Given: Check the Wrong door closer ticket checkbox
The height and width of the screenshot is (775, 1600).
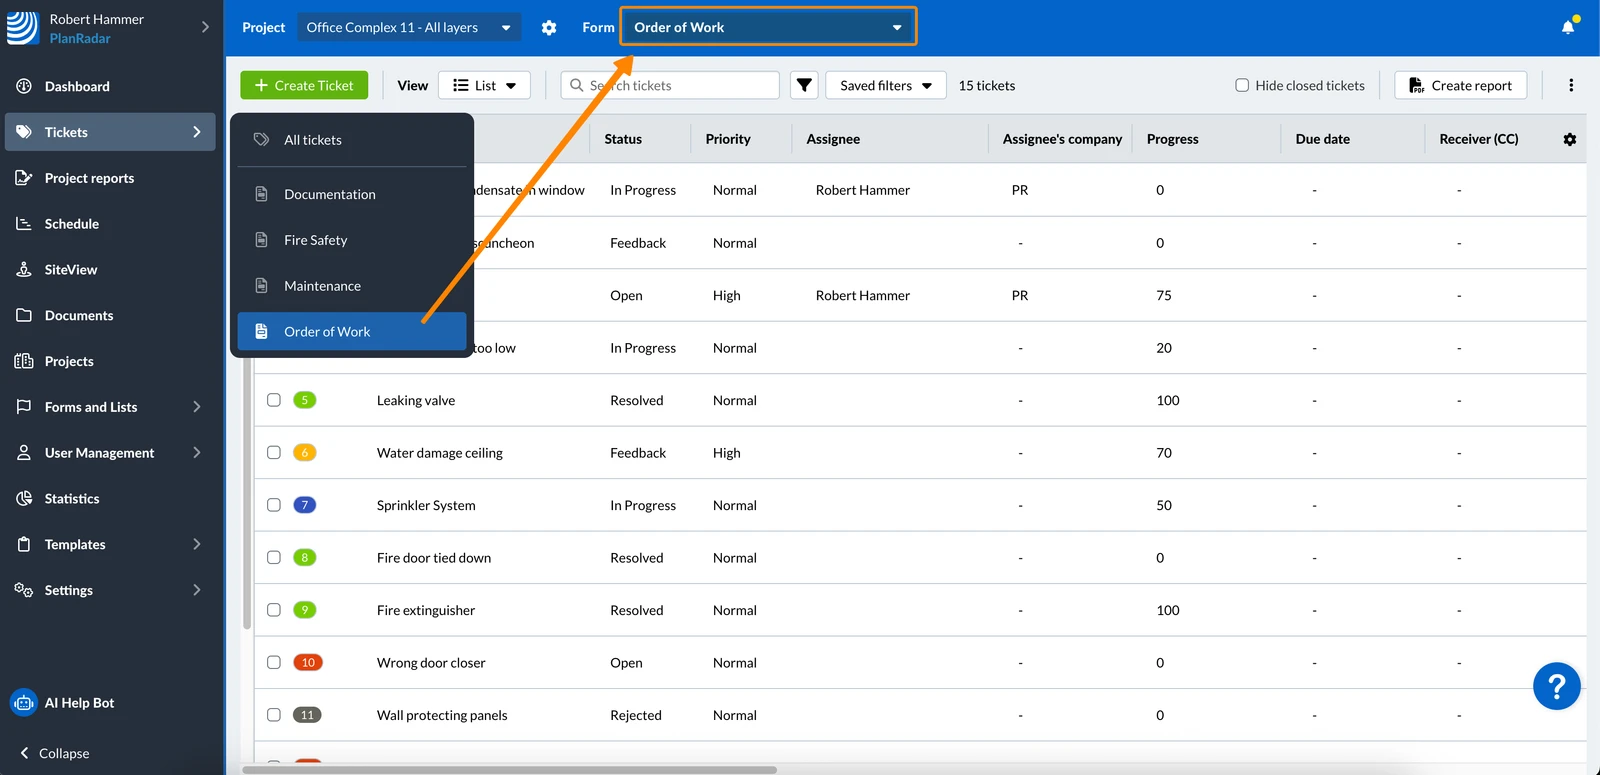Looking at the screenshot, I should click(x=274, y=662).
